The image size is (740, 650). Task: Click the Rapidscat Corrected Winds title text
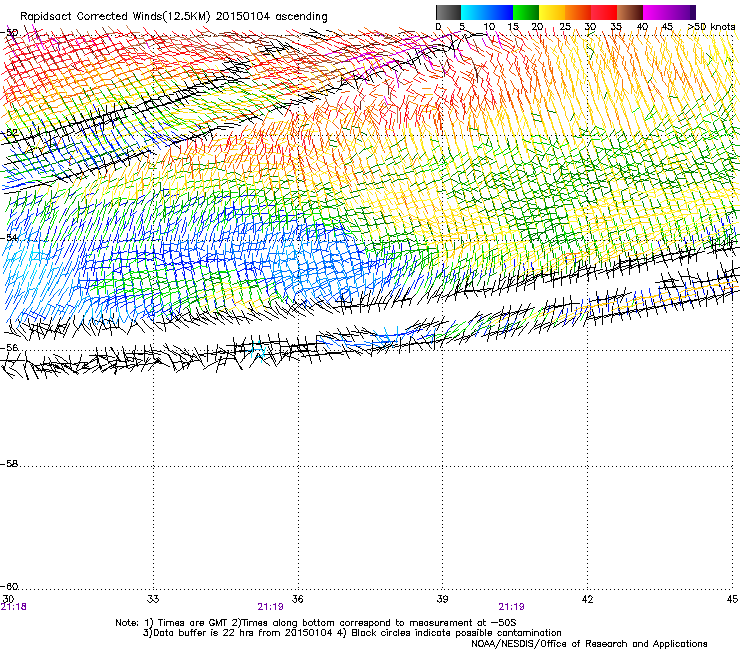point(174,16)
